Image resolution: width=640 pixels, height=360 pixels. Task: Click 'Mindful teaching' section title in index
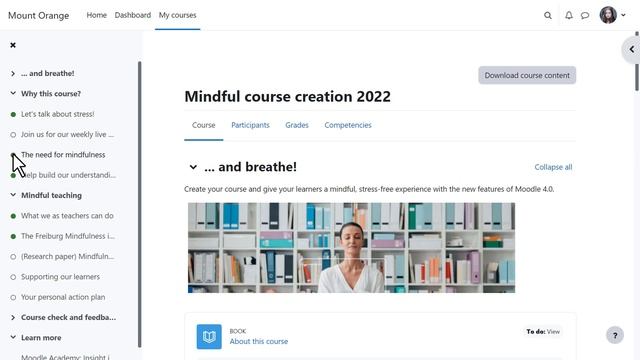[51, 195]
